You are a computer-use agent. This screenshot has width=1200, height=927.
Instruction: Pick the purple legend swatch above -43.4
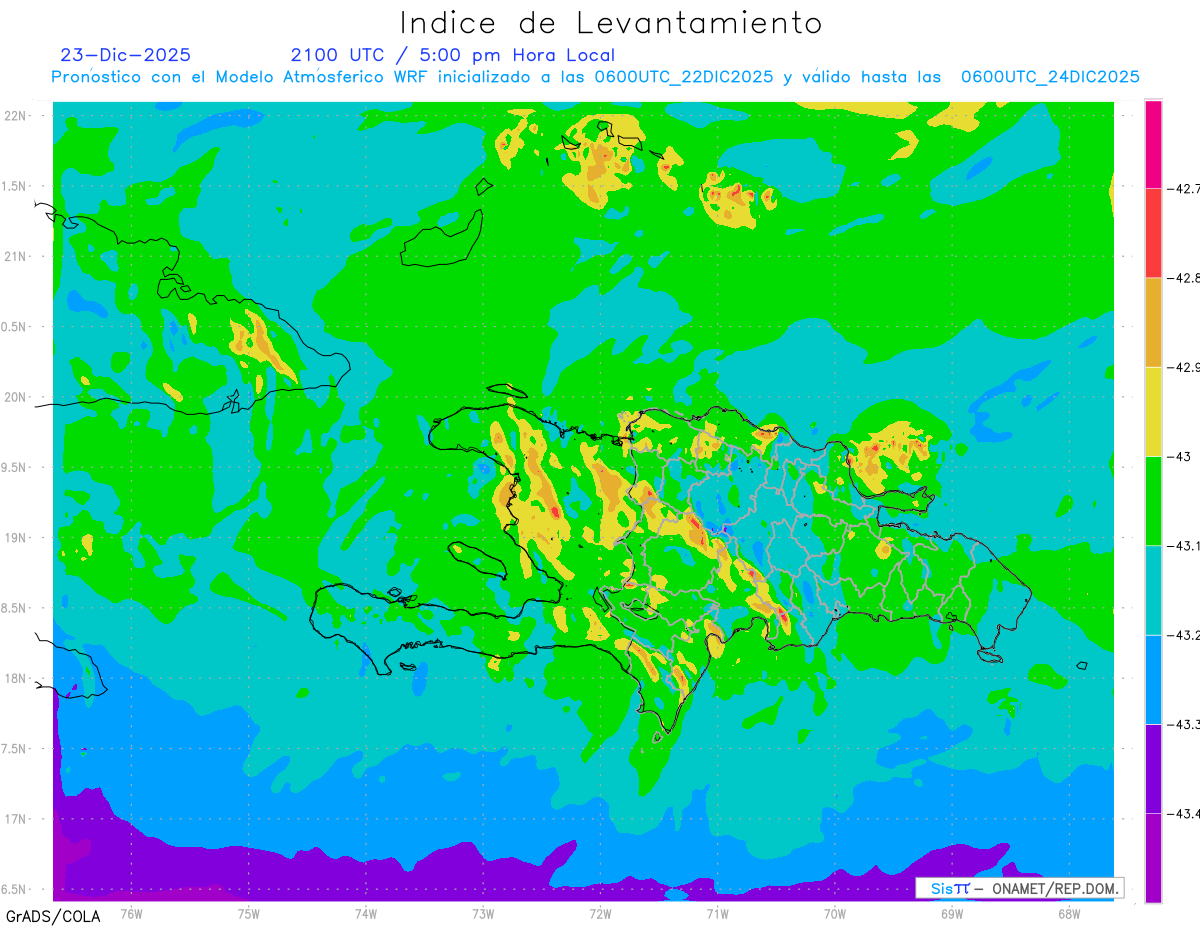1153,768
